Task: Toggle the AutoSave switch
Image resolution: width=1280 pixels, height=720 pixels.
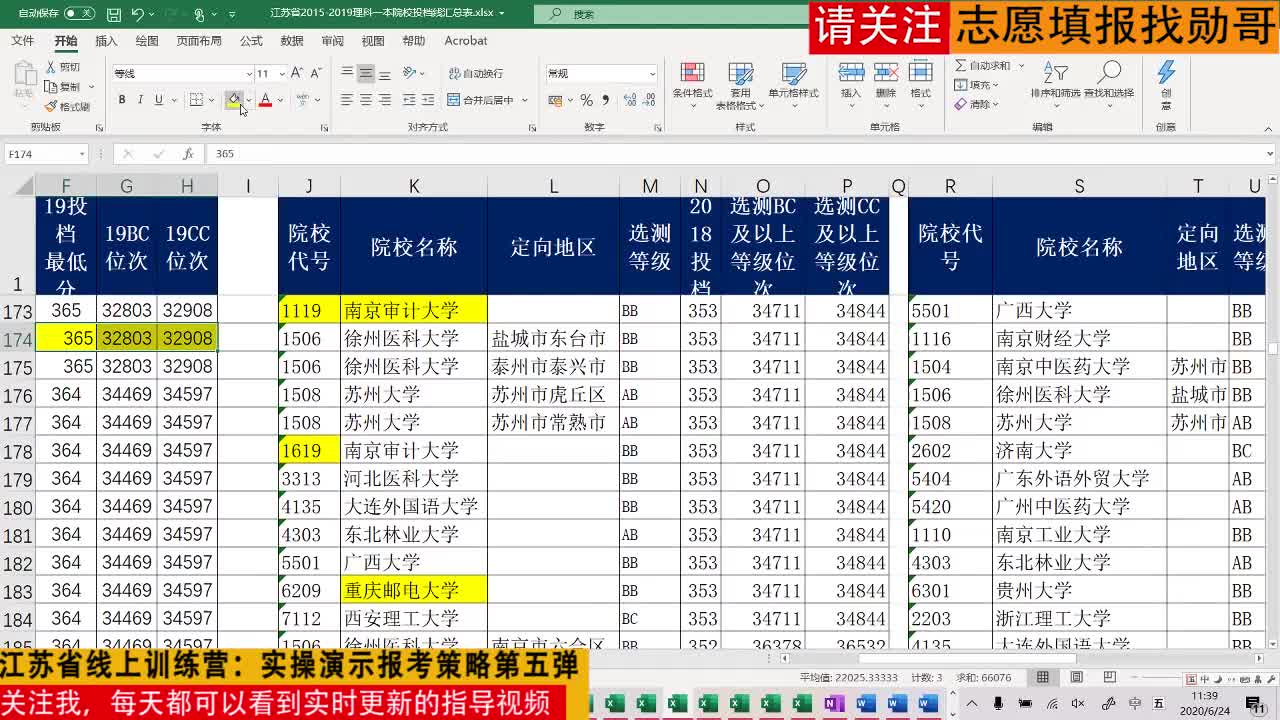Action: coord(79,14)
